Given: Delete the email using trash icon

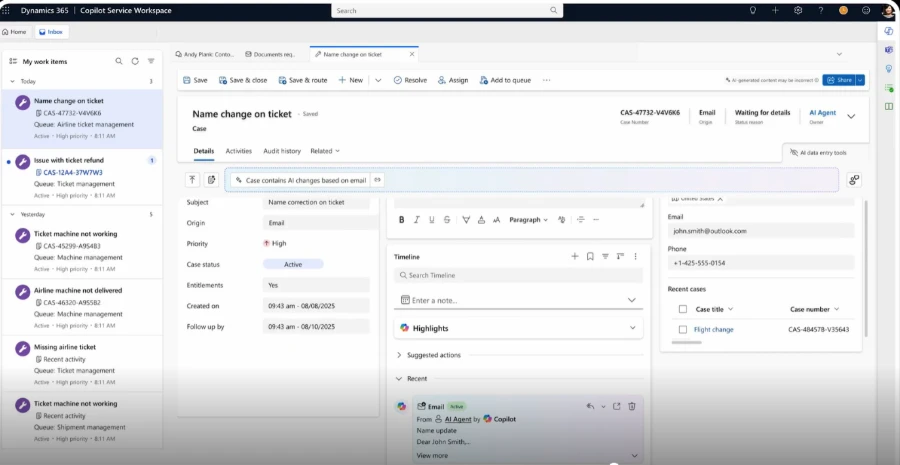Looking at the screenshot, I should click(x=632, y=406).
